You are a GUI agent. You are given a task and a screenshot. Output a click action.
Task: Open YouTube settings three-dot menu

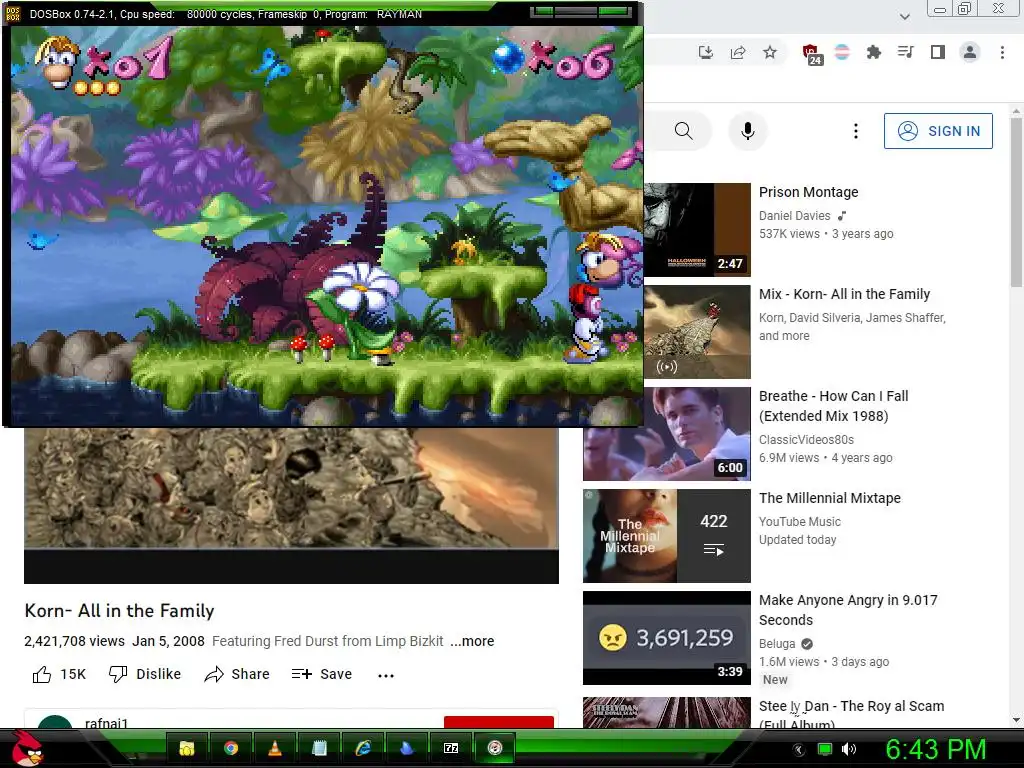(856, 131)
